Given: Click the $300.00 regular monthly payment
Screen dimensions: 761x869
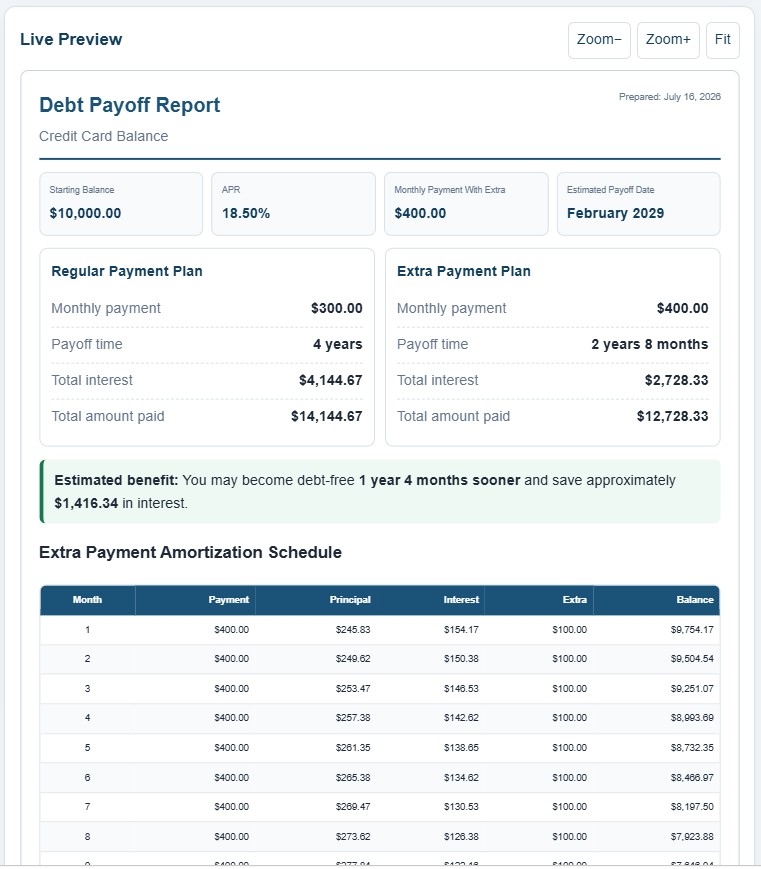Looking at the screenshot, I should 336,308.
